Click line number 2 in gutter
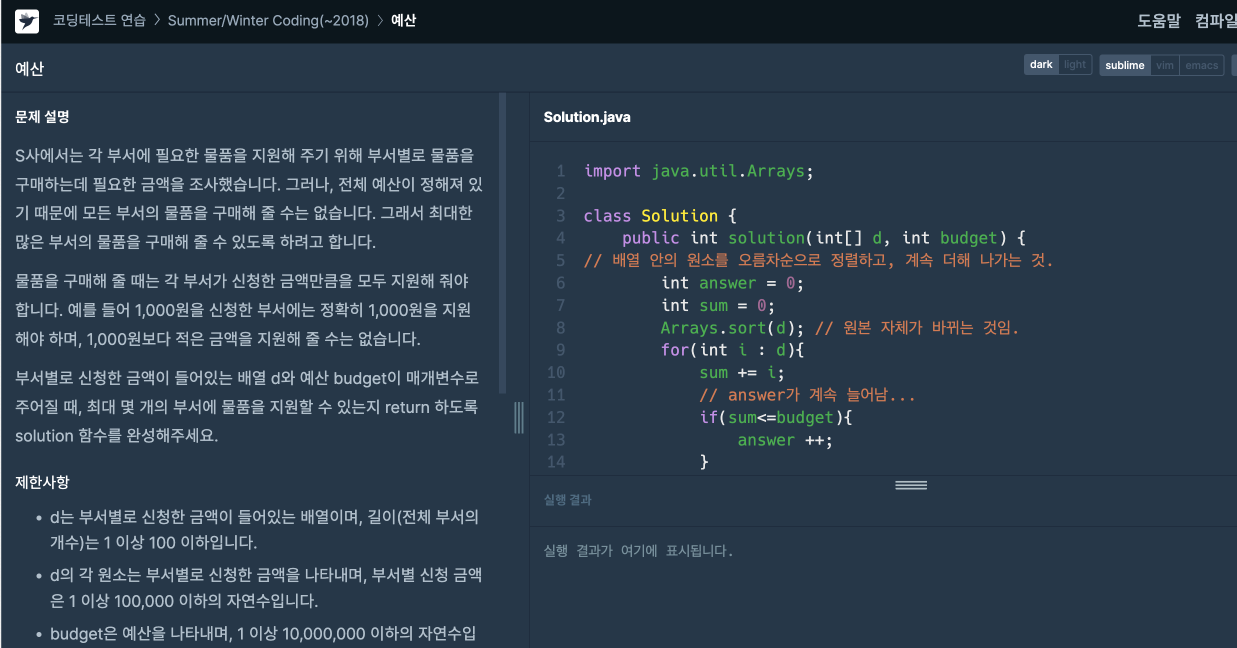The height and width of the screenshot is (648, 1237). [560, 193]
